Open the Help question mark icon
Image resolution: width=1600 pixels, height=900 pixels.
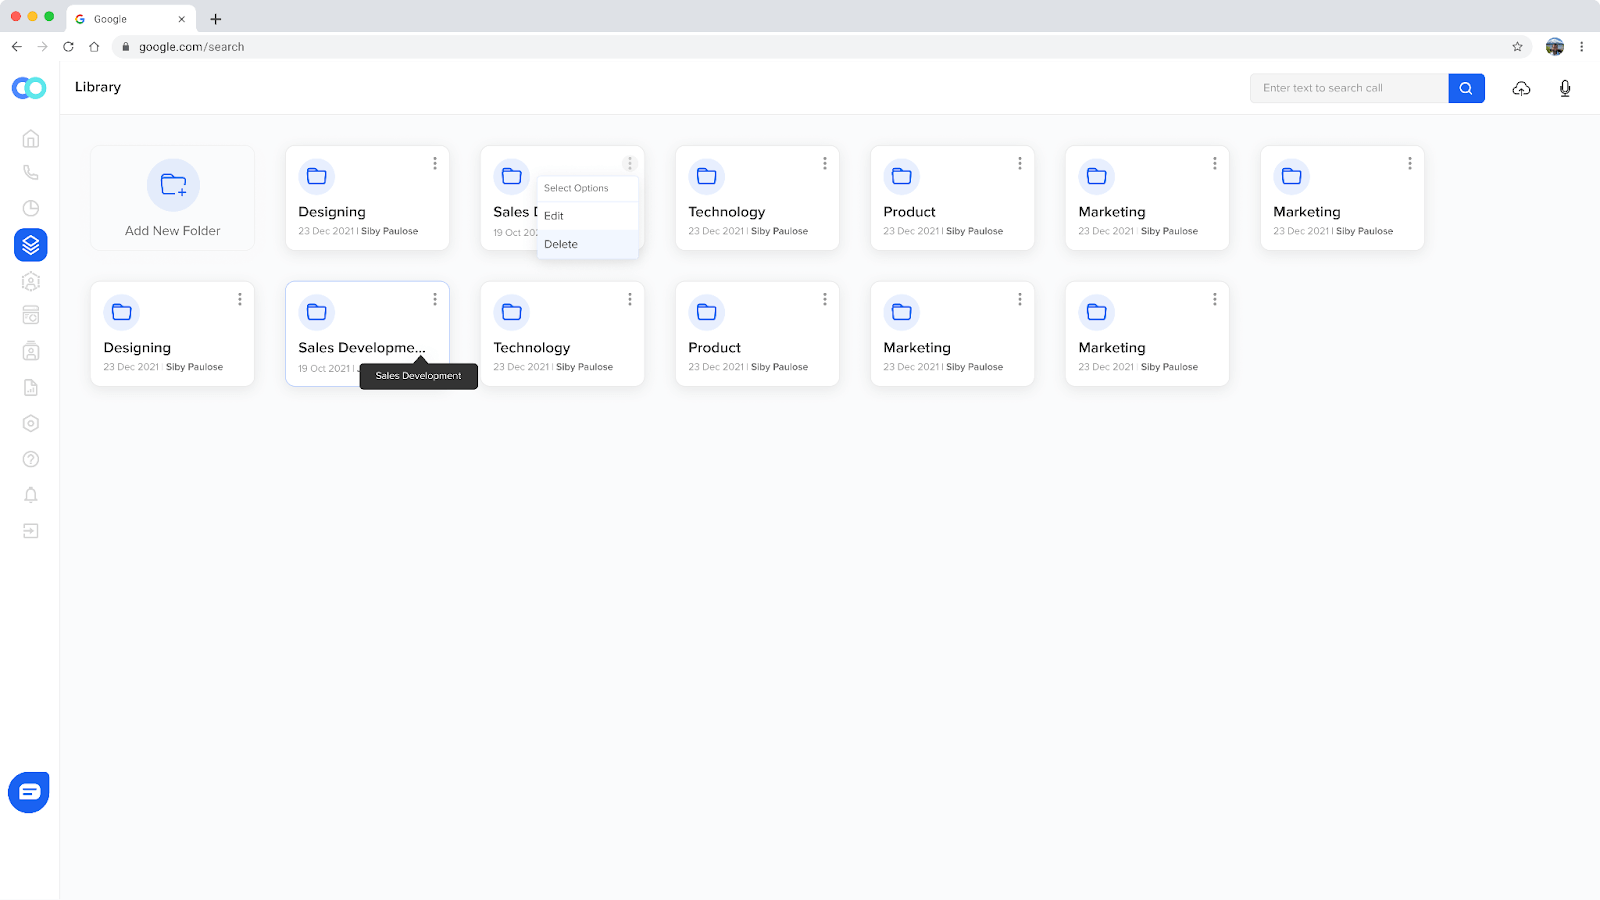pyautogui.click(x=30, y=459)
